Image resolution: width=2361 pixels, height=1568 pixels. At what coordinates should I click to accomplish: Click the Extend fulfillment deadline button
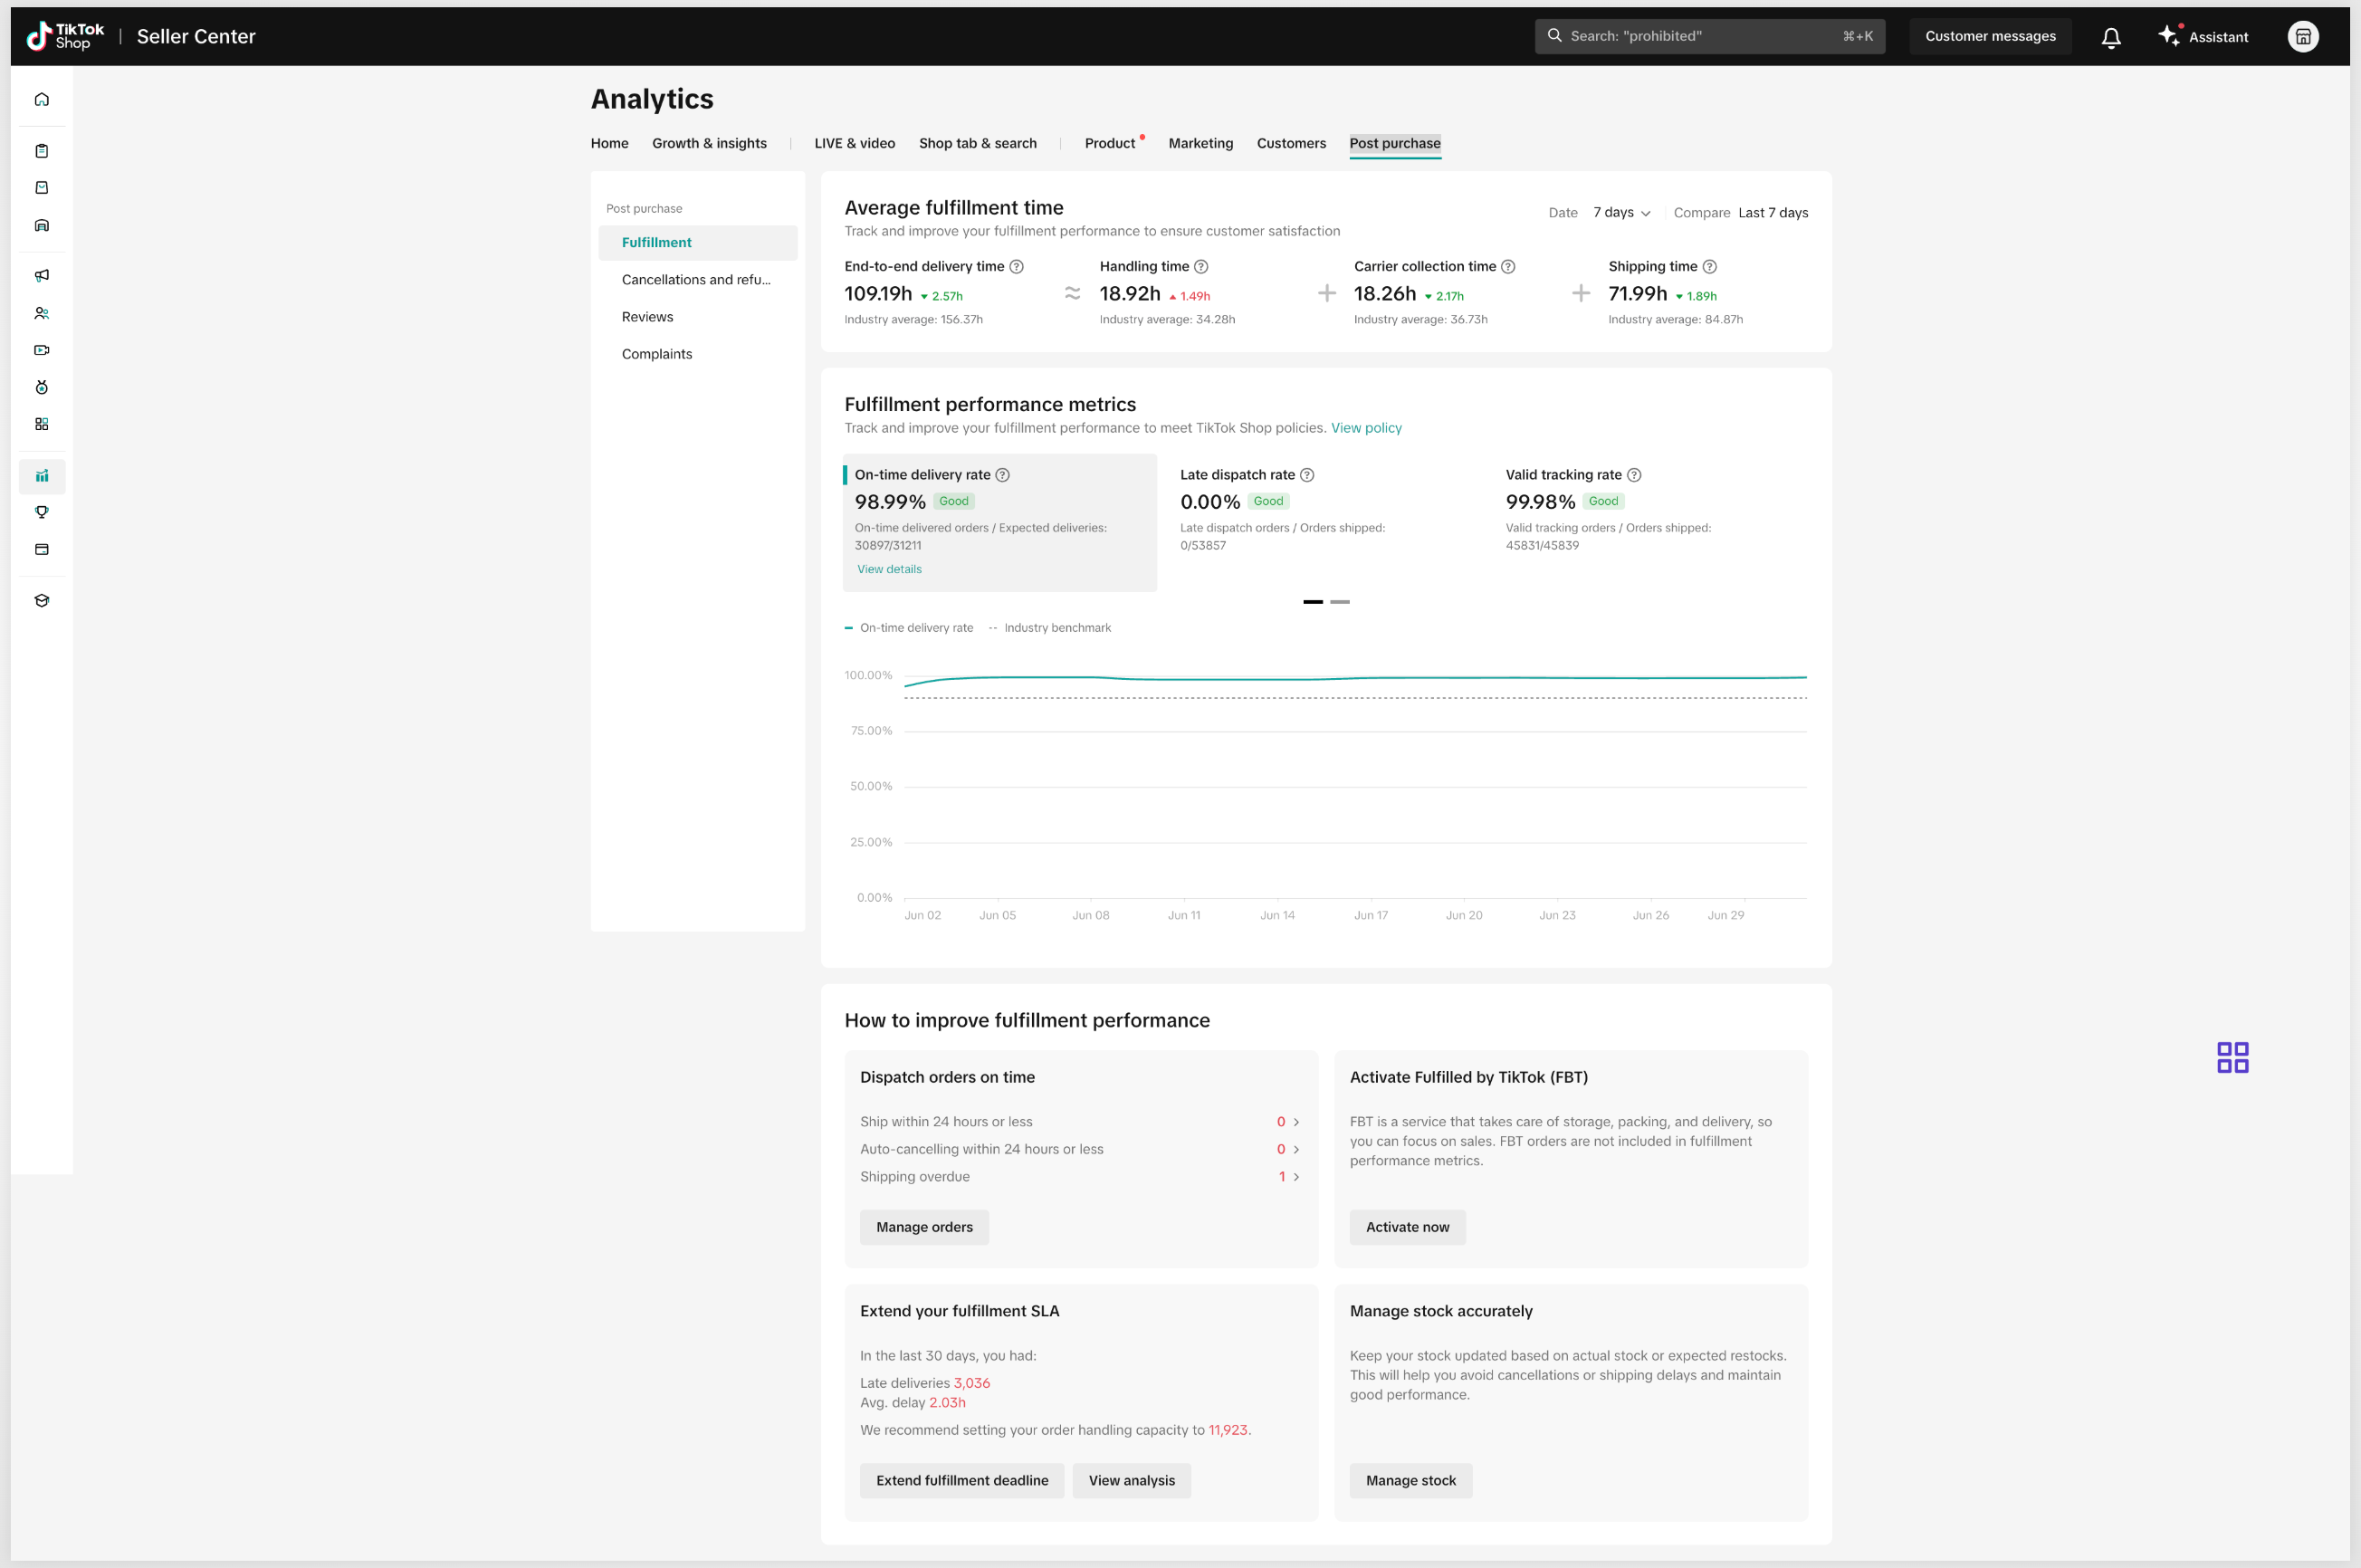tap(961, 1480)
